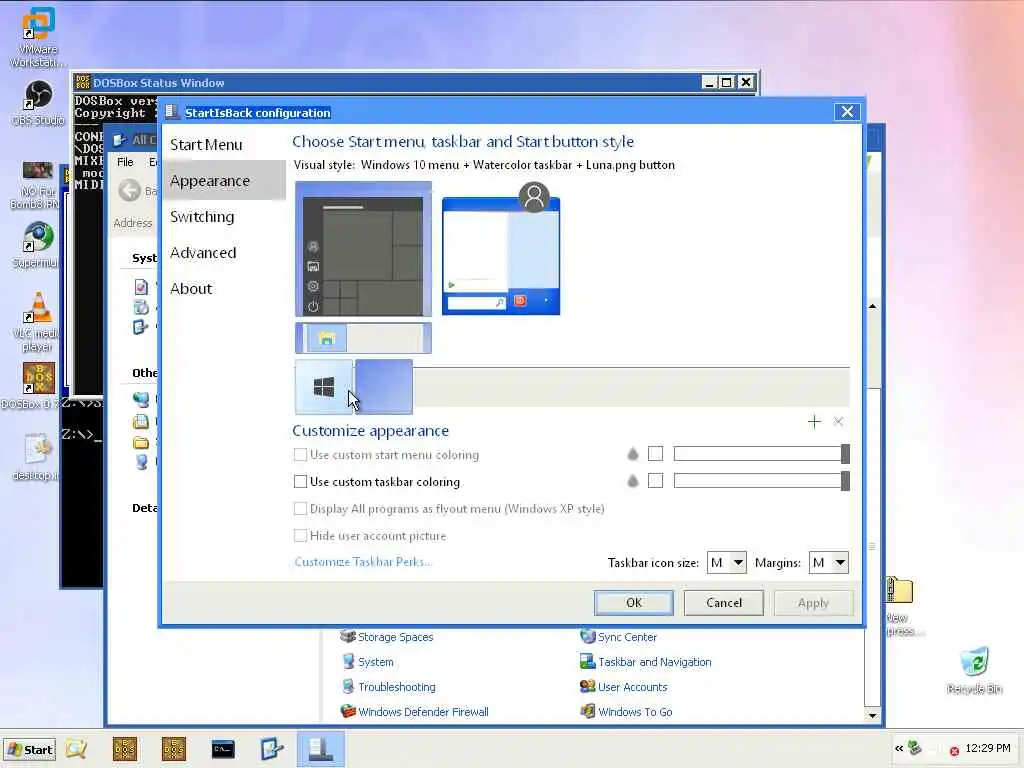1024x768 pixels.
Task: Open the Advanced page
Action: [203, 253]
